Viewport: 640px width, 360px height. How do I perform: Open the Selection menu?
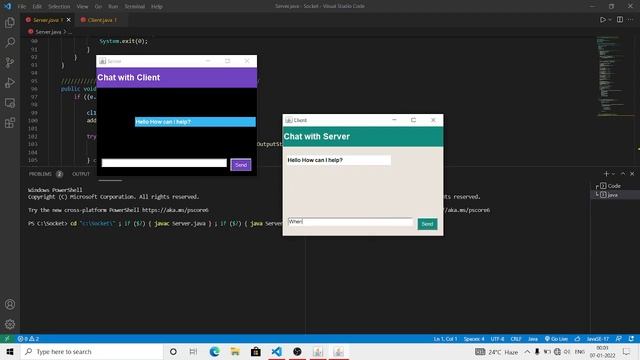point(59,7)
